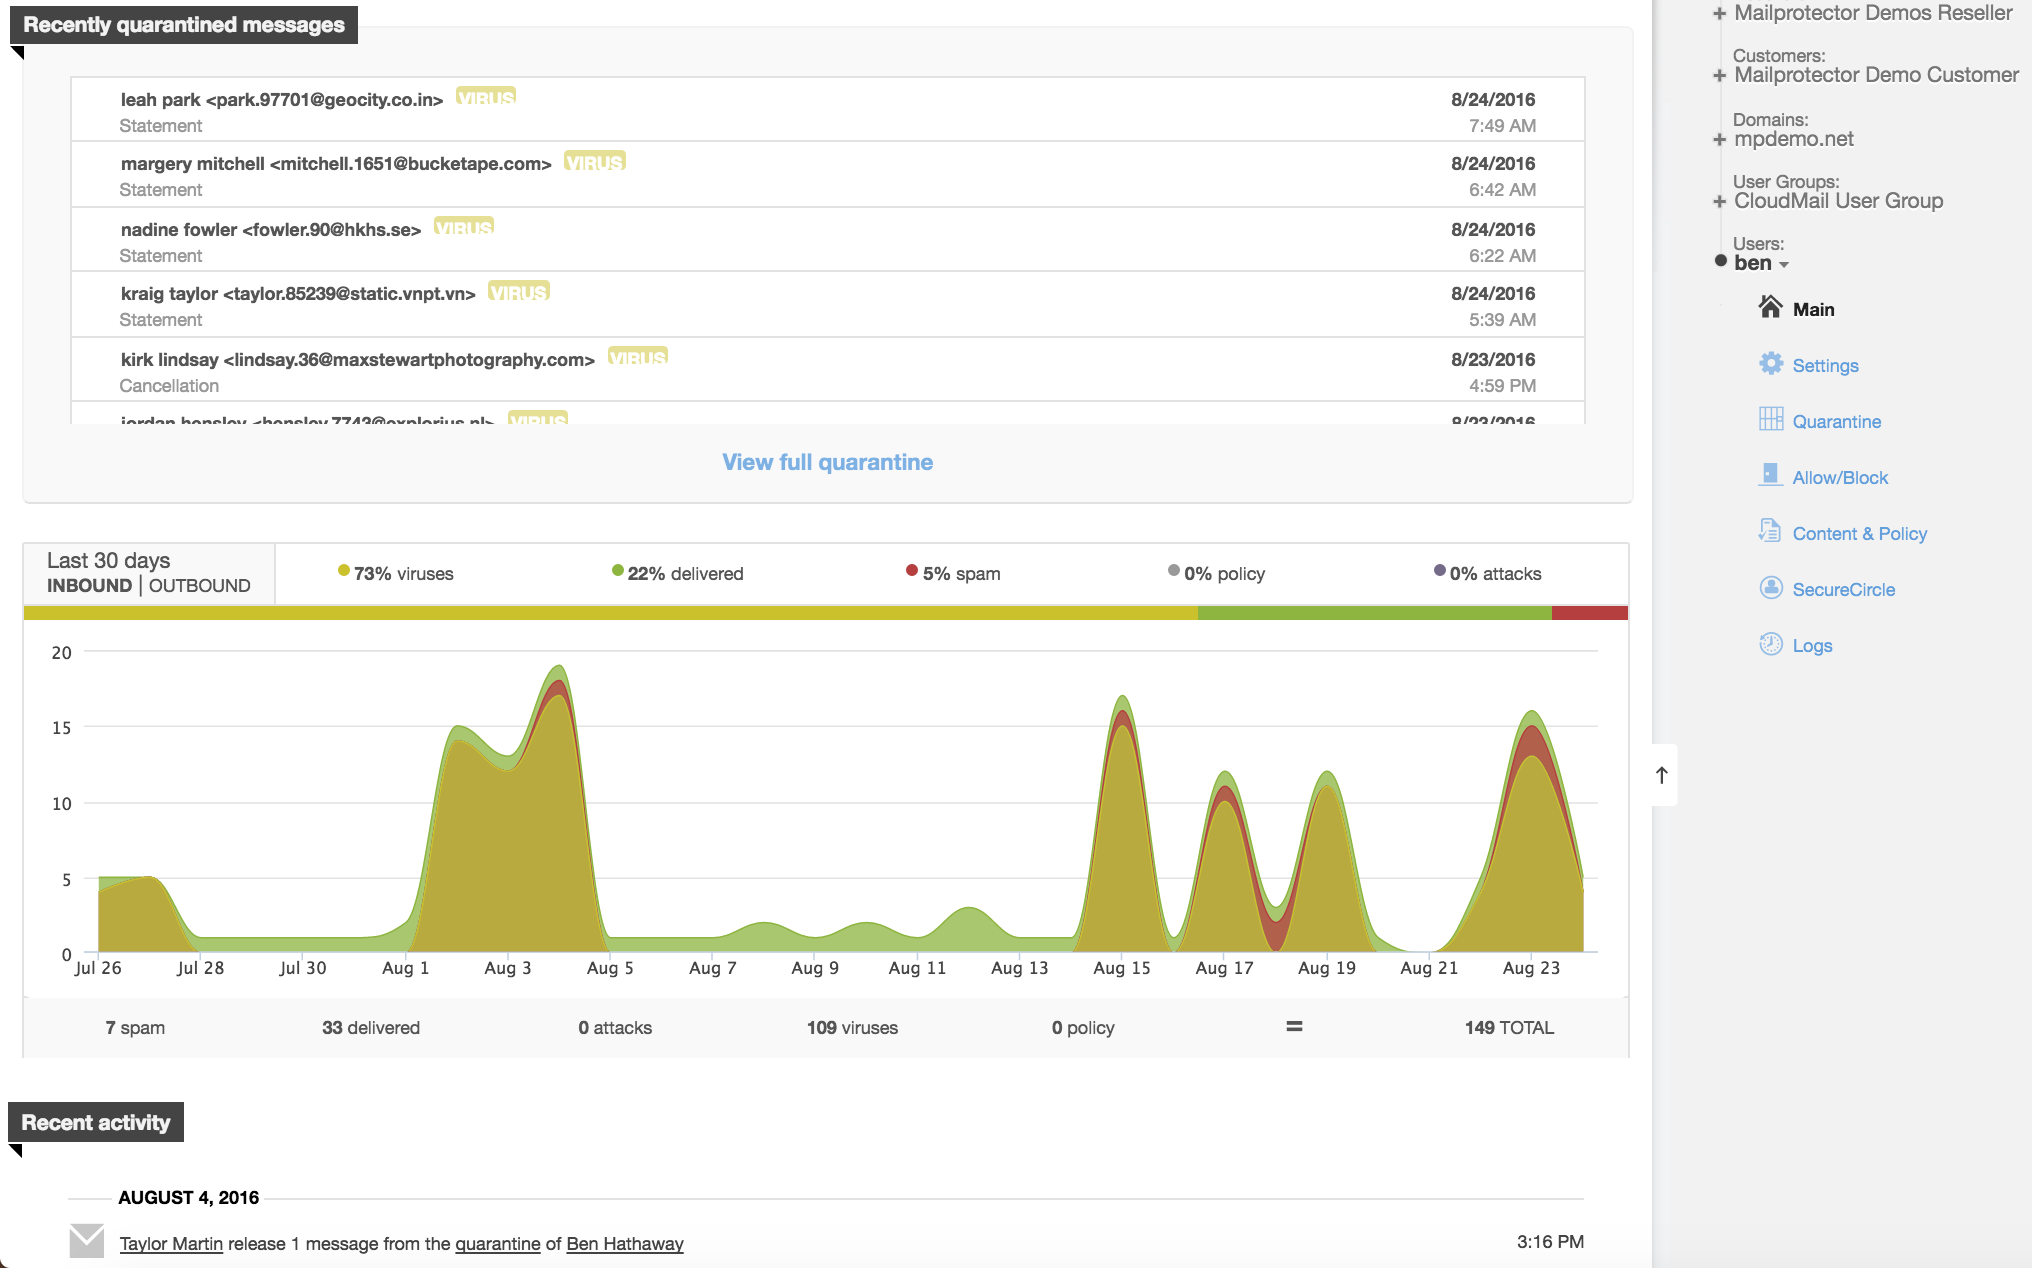This screenshot has width=2032, height=1268.
Task: Click the 0 attacks total
Action: pyautogui.click(x=615, y=1028)
